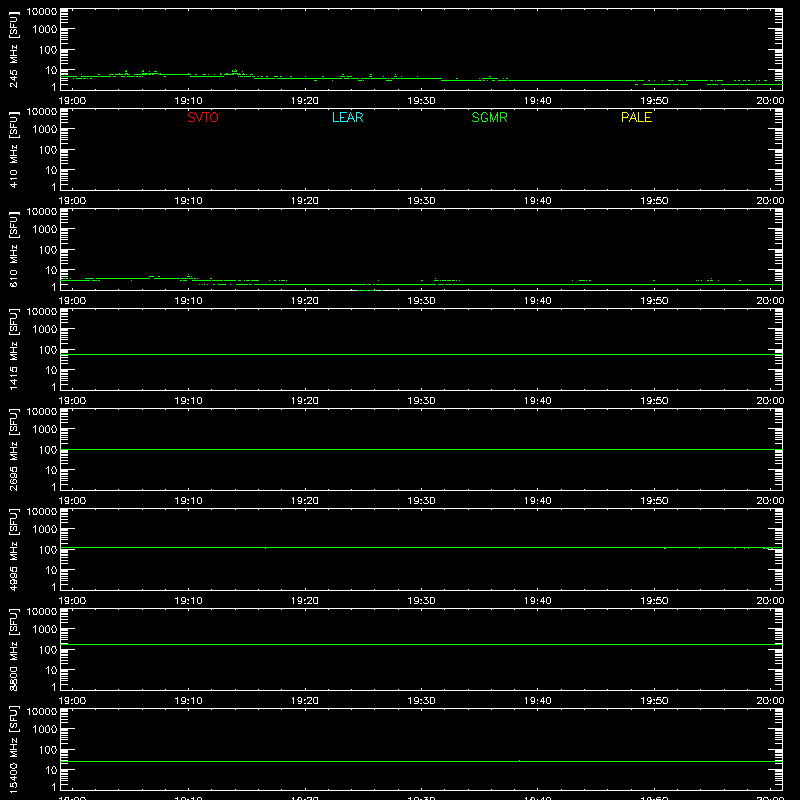Click the green flux trace in the 15400 MHz plot
Image resolution: width=800 pixels, height=800 pixels.
(421, 761)
